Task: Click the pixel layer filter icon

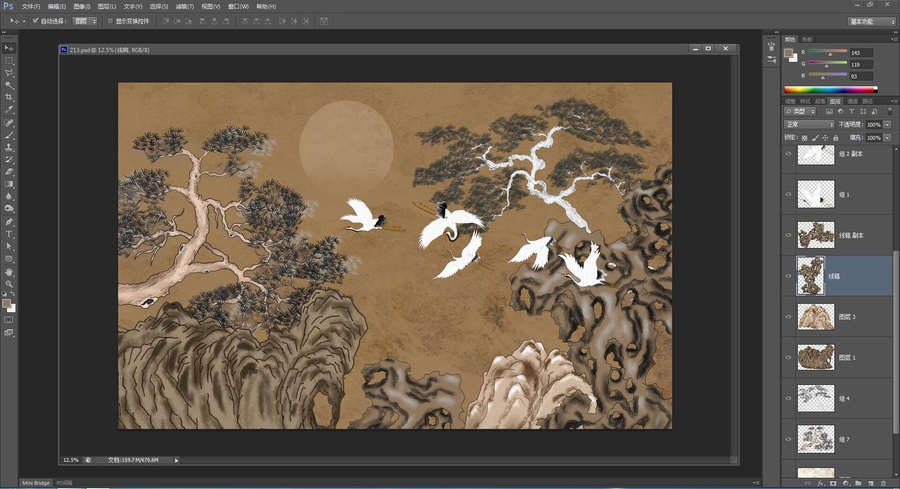Action: click(x=829, y=111)
